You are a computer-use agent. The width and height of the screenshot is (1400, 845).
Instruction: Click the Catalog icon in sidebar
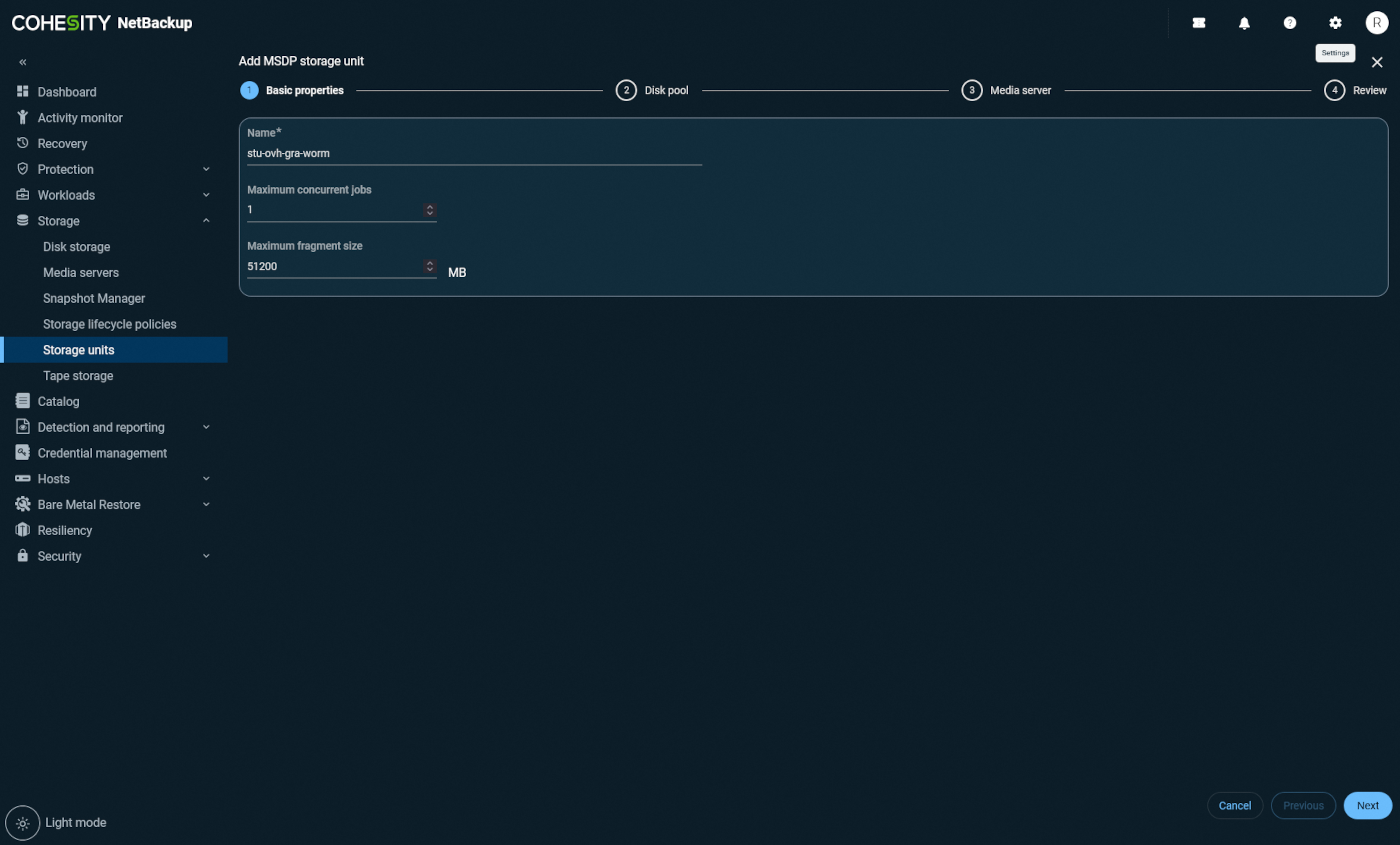[x=23, y=401]
